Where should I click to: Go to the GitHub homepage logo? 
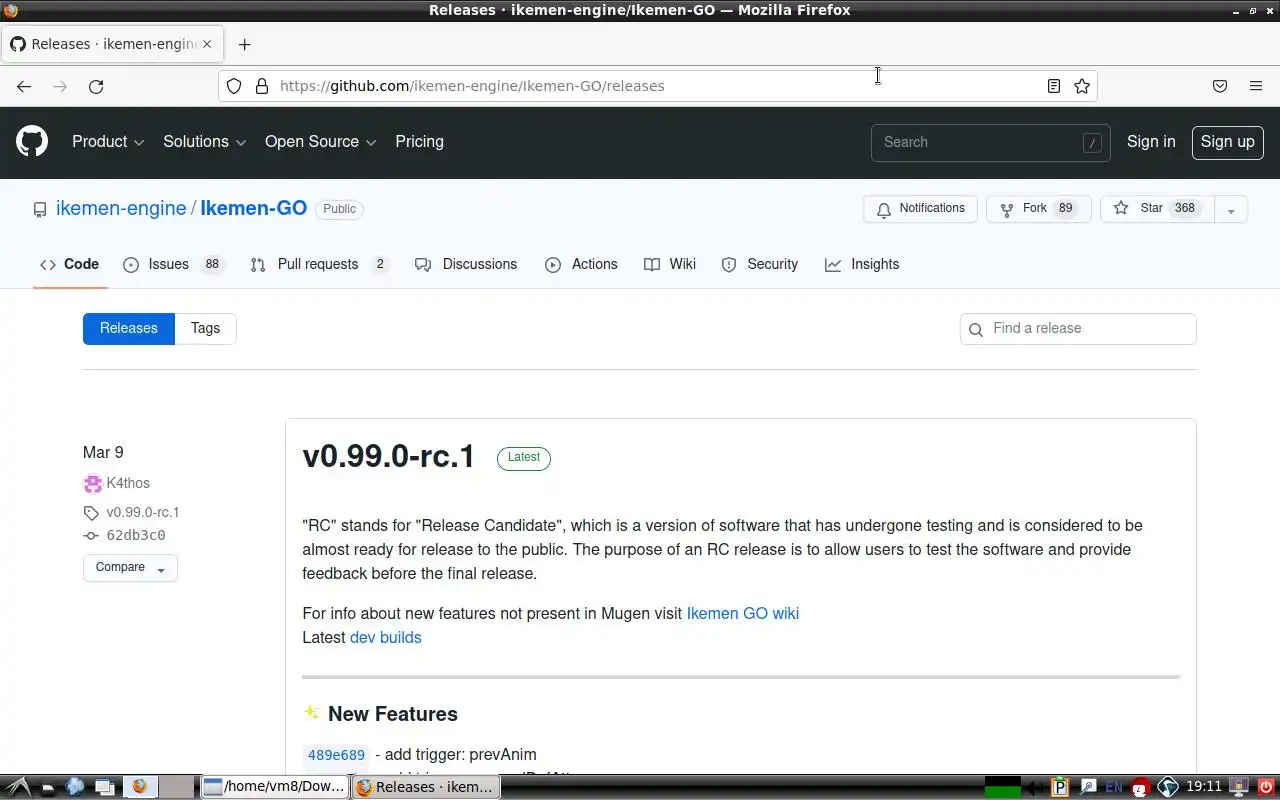click(x=32, y=142)
